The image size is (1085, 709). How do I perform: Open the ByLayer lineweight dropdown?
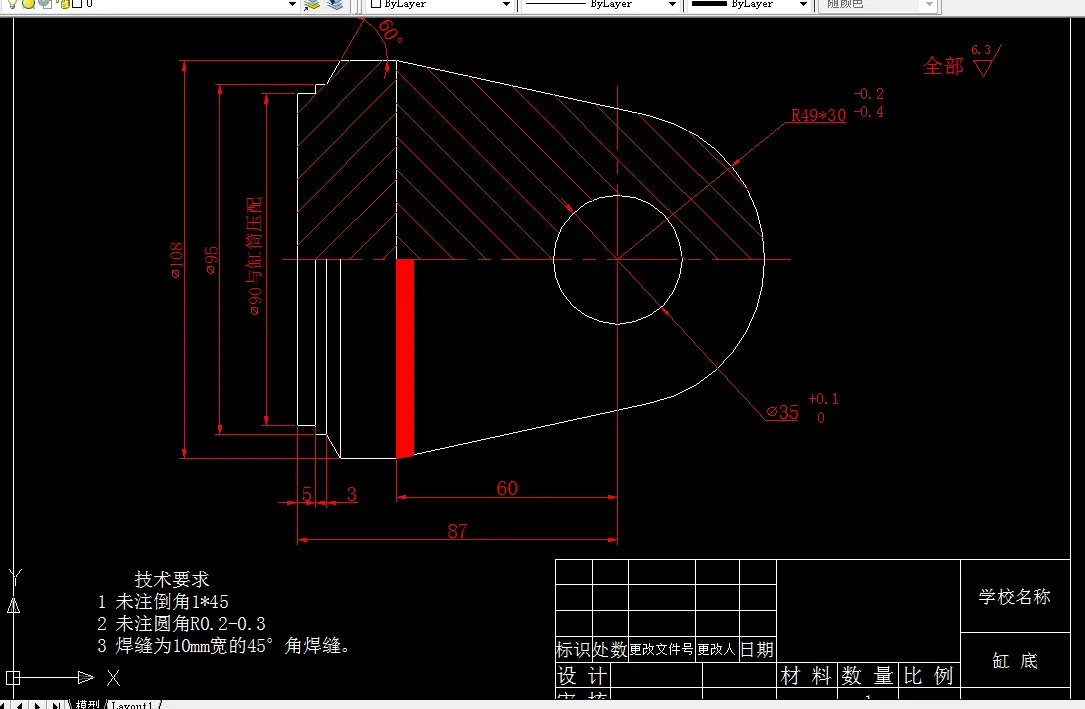coord(803,4)
